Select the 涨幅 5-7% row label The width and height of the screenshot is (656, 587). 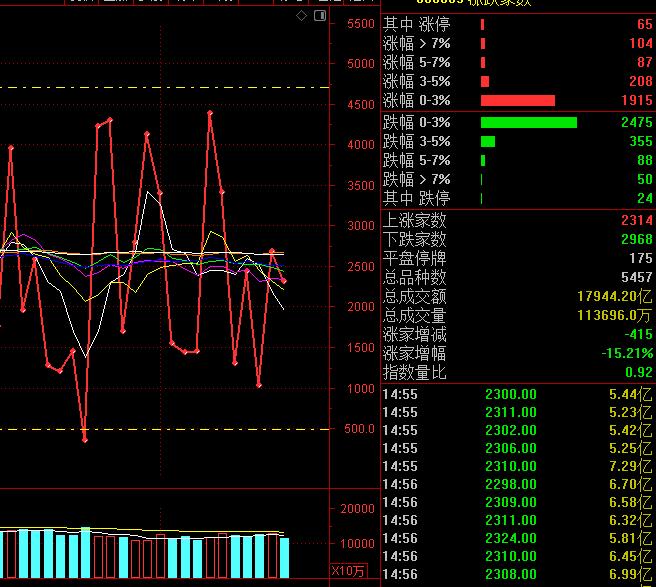pos(417,62)
